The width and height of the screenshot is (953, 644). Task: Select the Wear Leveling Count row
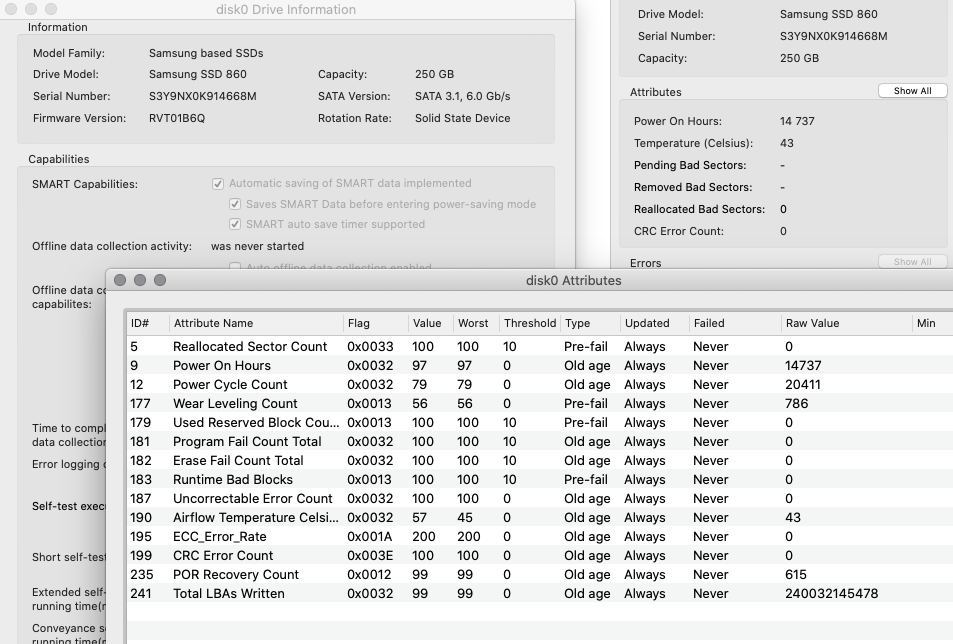540,403
